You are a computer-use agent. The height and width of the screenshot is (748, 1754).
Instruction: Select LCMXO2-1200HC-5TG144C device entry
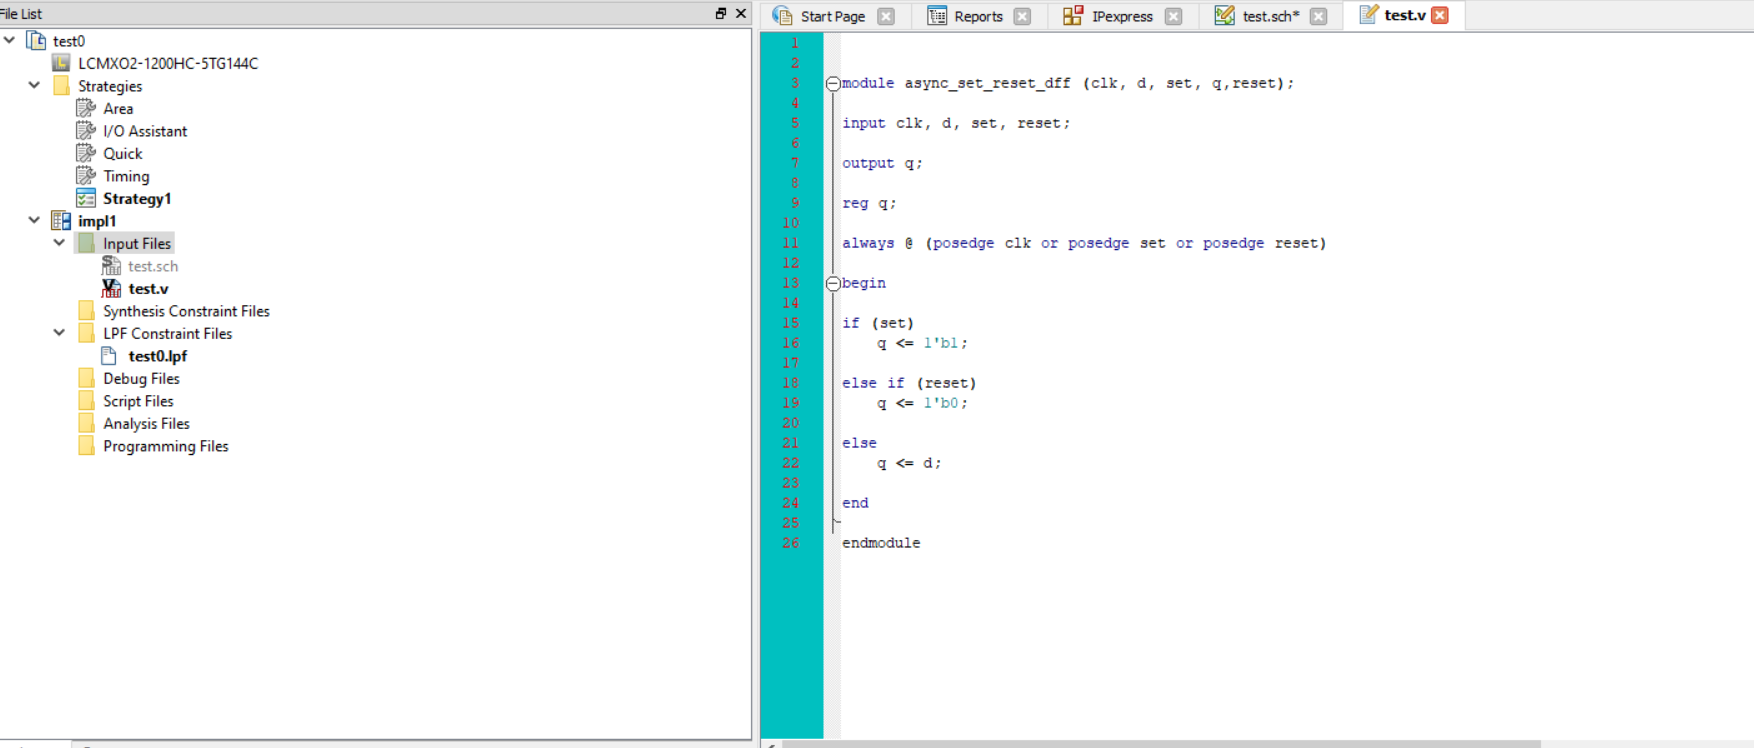(168, 63)
